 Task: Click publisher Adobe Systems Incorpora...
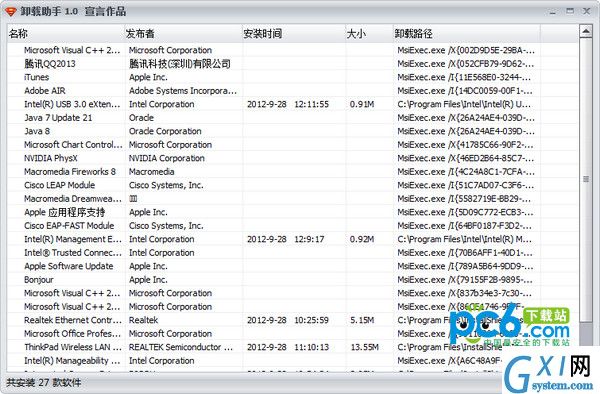click(183, 91)
